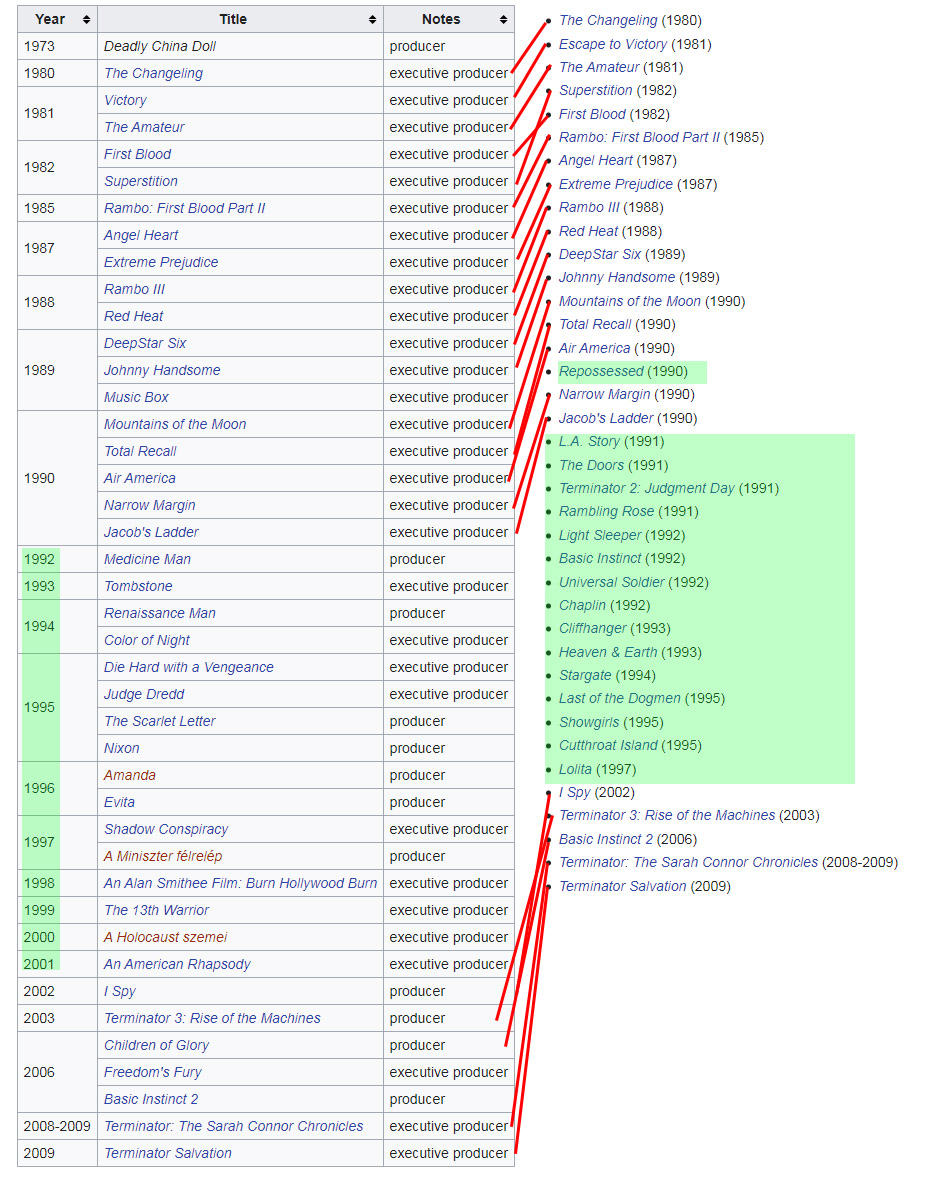Open Tombstone link
The width and height of the screenshot is (934, 1183).
[x=138, y=586]
